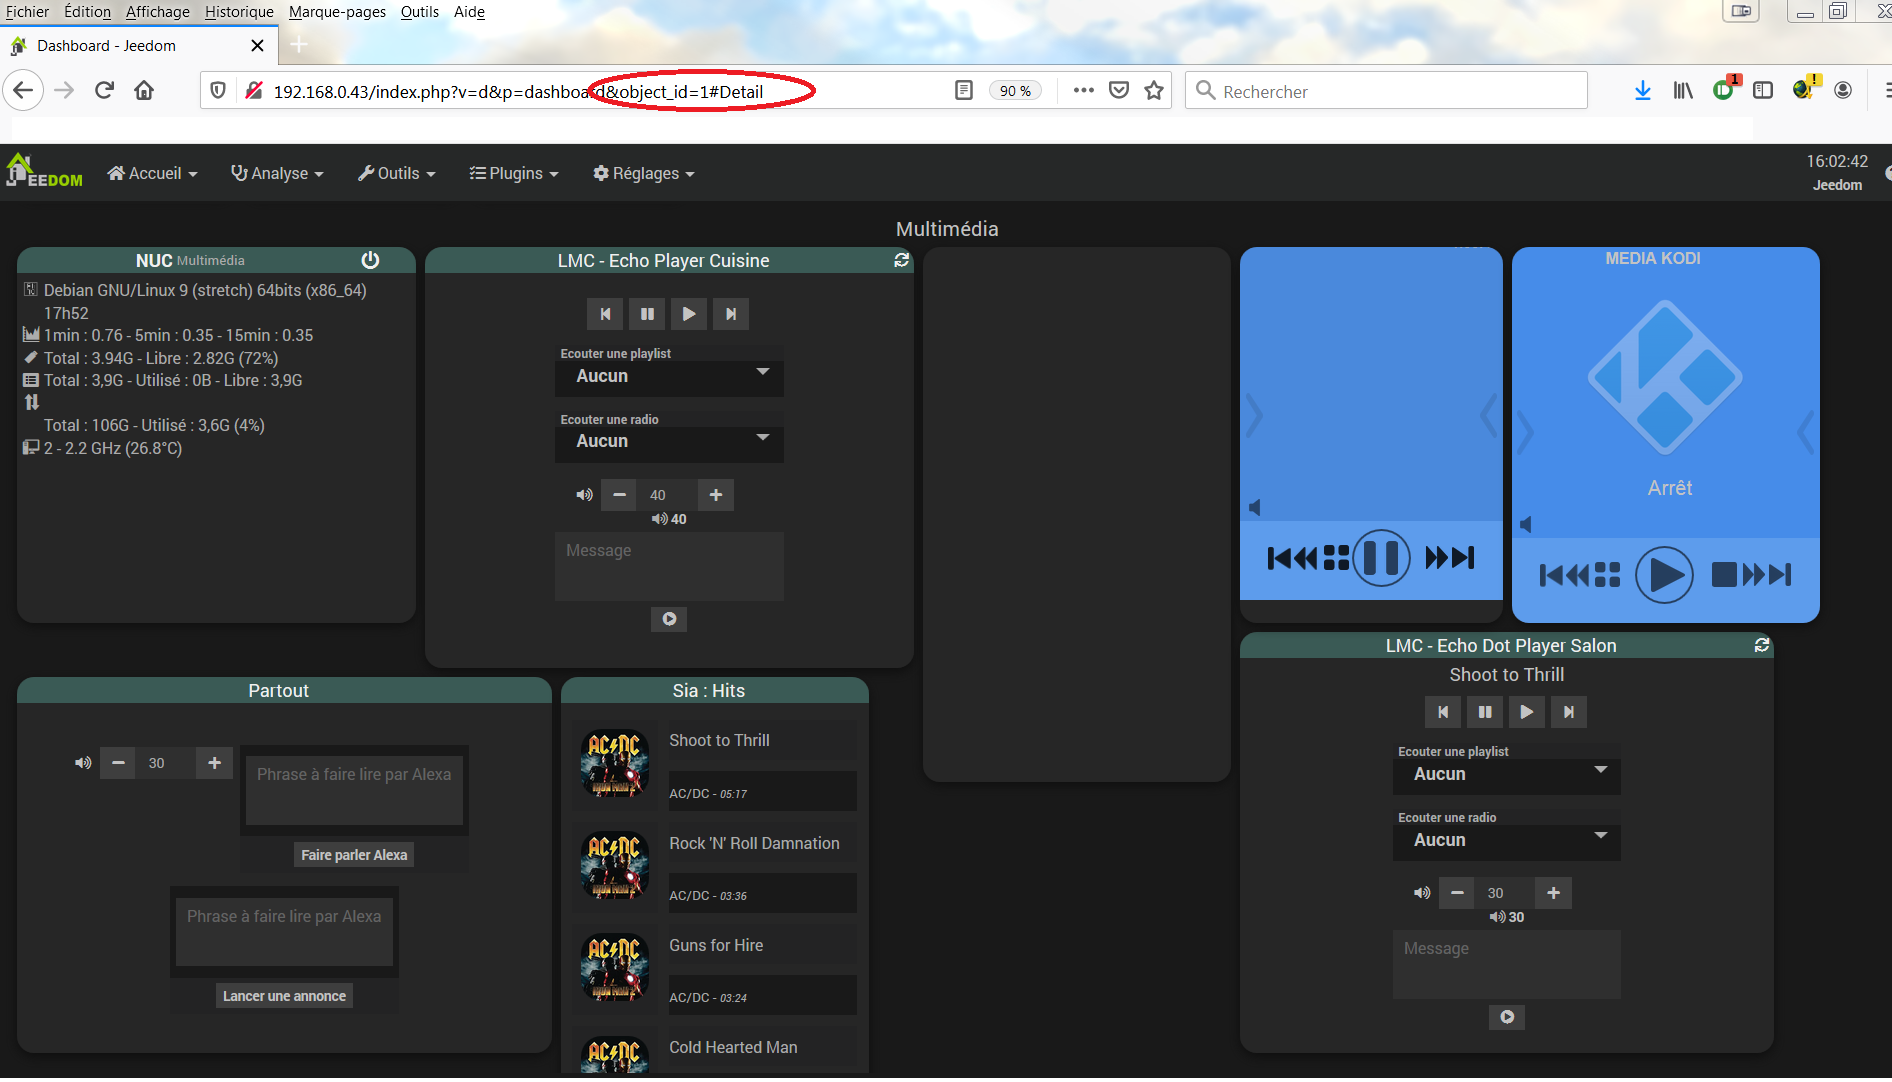1892x1082 pixels.
Task: Pause playback on Echo Player Cuisine
Action: coord(647,314)
